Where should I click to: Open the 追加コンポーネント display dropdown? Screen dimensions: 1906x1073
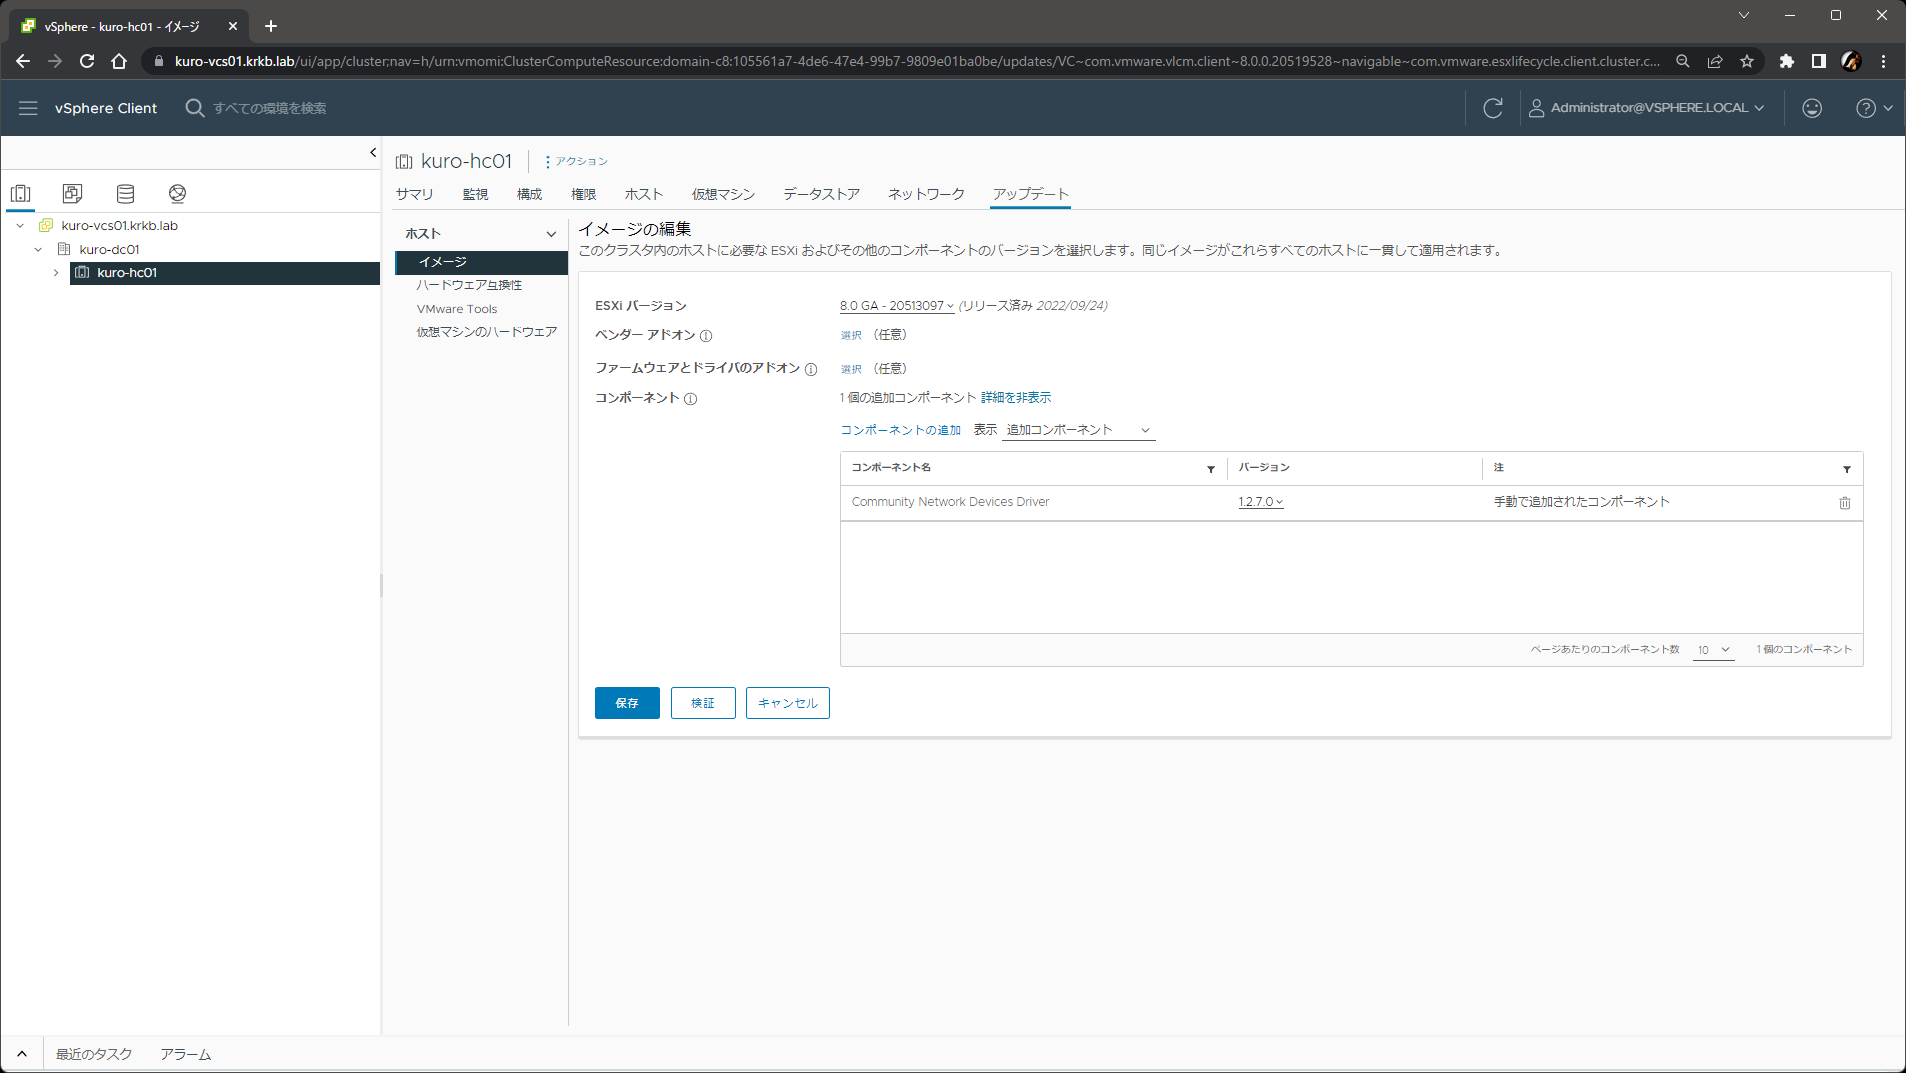pyautogui.click(x=1078, y=430)
